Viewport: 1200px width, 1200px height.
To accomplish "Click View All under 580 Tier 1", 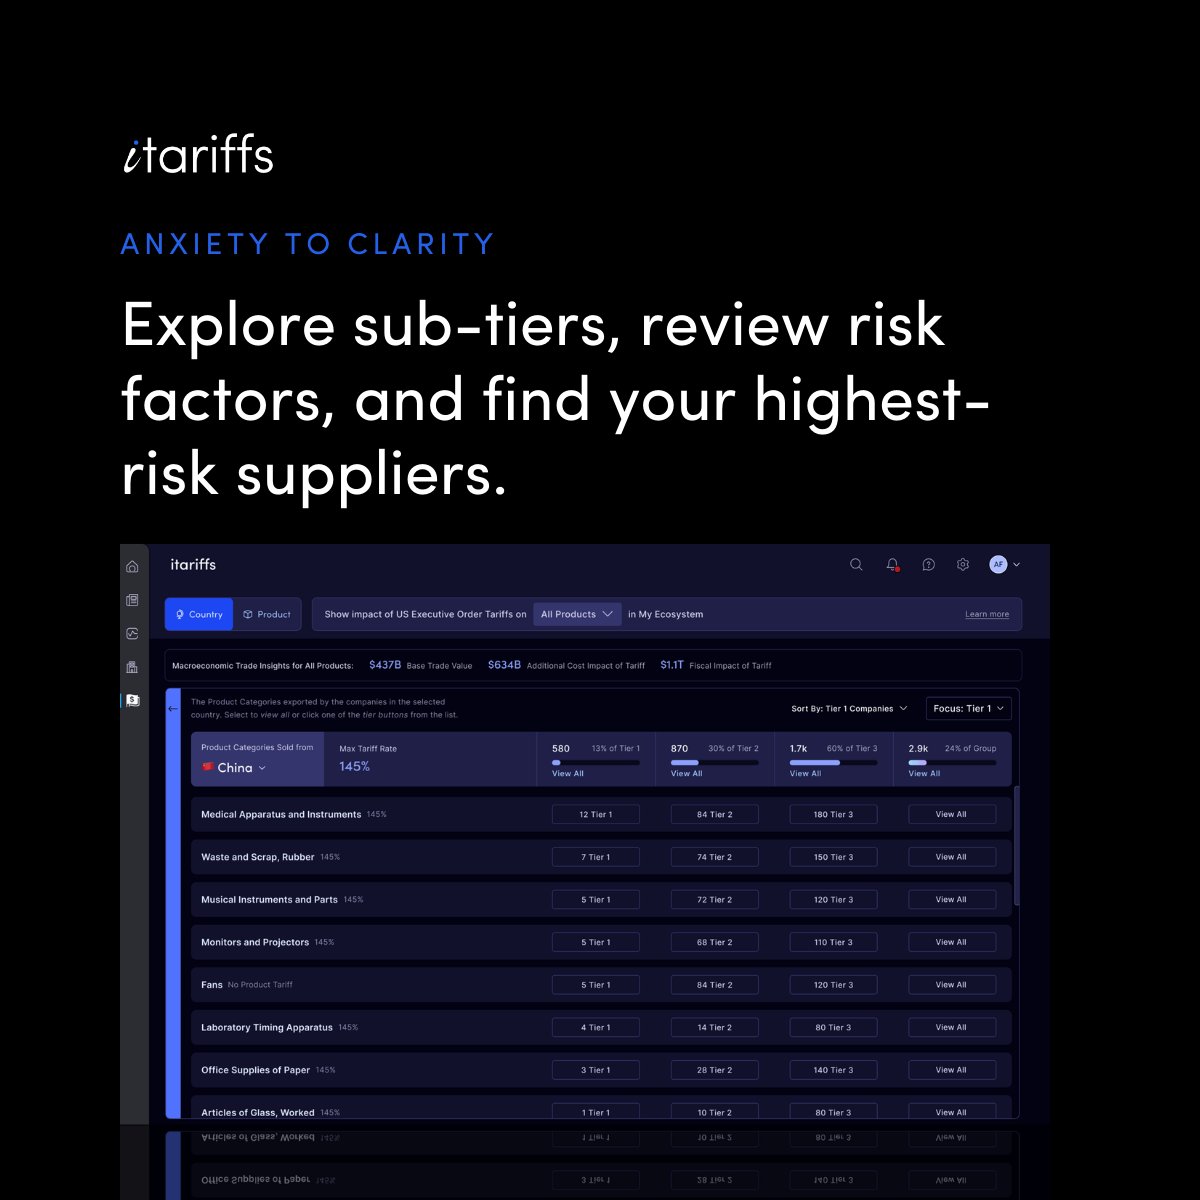I will 568,774.
